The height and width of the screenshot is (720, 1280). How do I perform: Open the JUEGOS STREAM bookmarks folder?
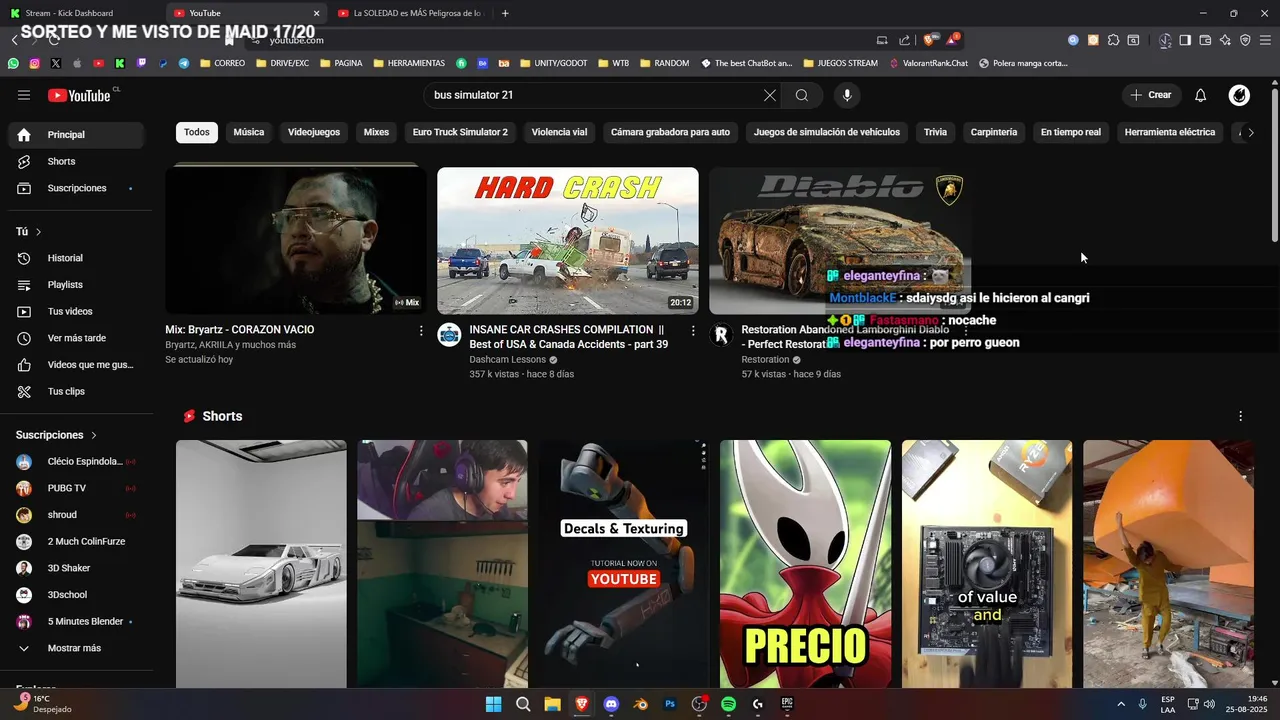point(839,63)
